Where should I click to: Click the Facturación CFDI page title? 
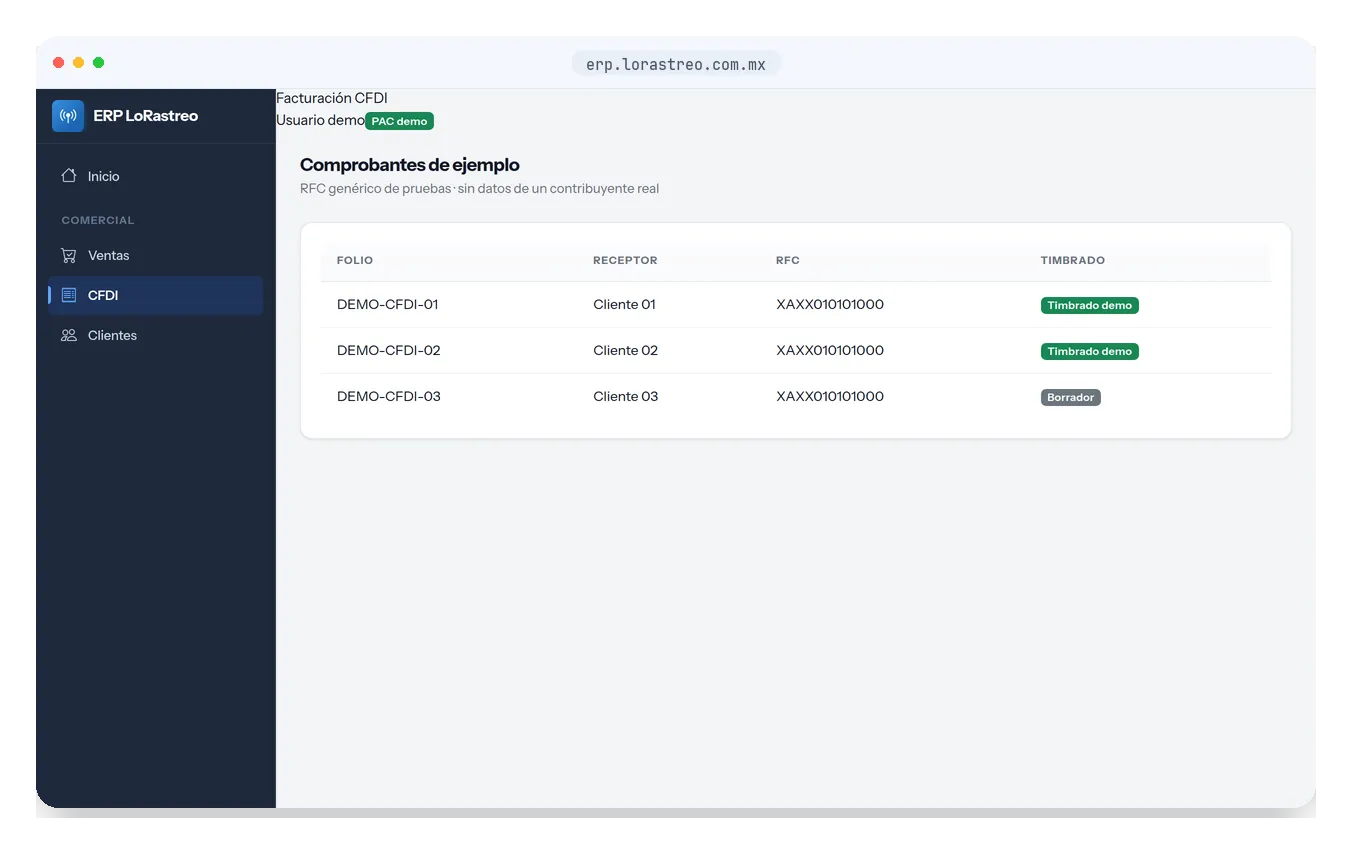(x=332, y=98)
